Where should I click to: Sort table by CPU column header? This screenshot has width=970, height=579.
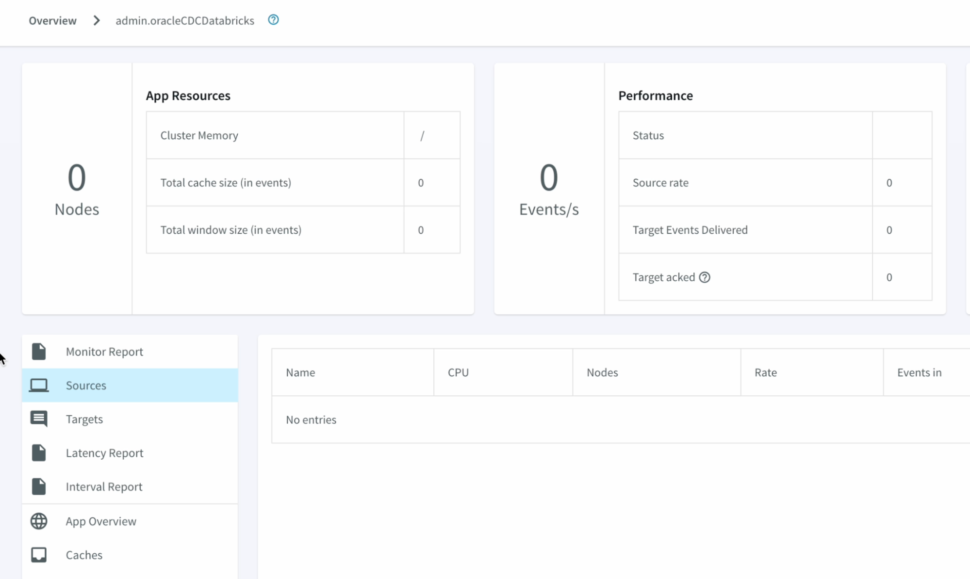tap(458, 373)
